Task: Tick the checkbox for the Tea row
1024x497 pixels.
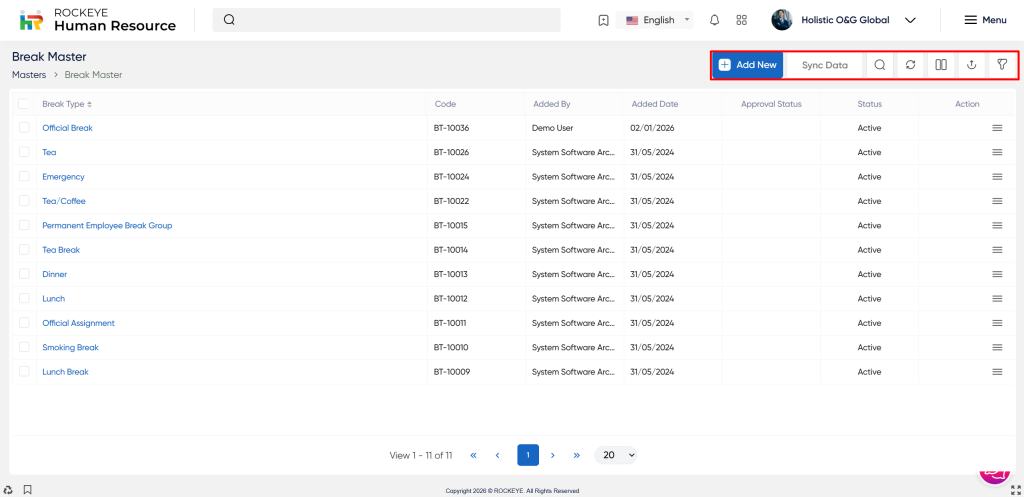Action: 24,153
